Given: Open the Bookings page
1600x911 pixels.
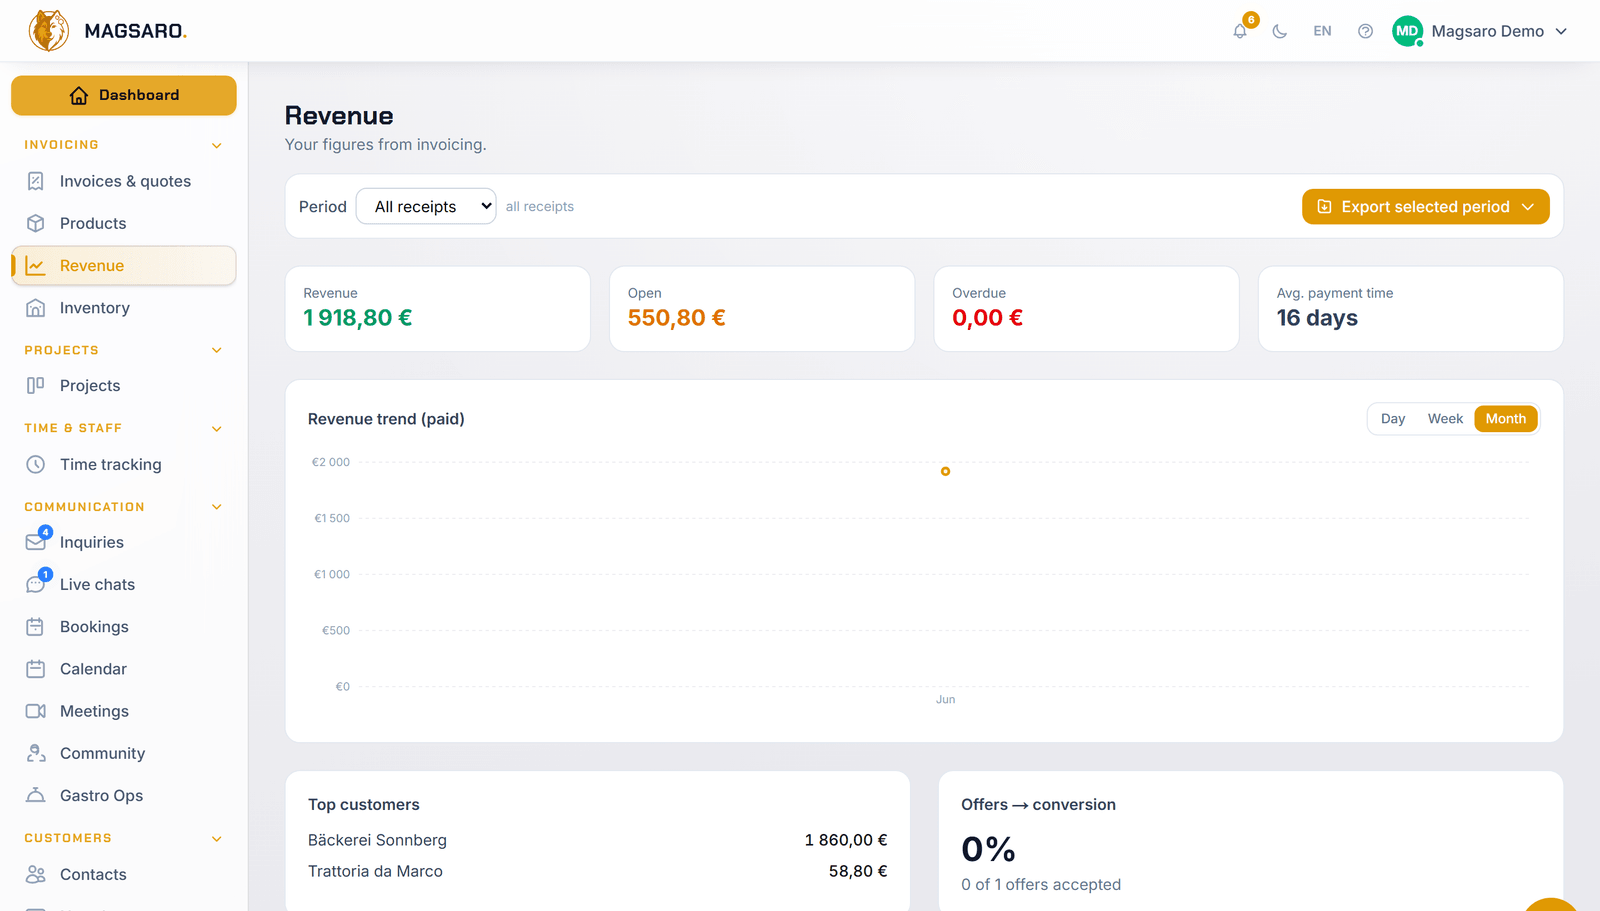Looking at the screenshot, I should coord(124,627).
